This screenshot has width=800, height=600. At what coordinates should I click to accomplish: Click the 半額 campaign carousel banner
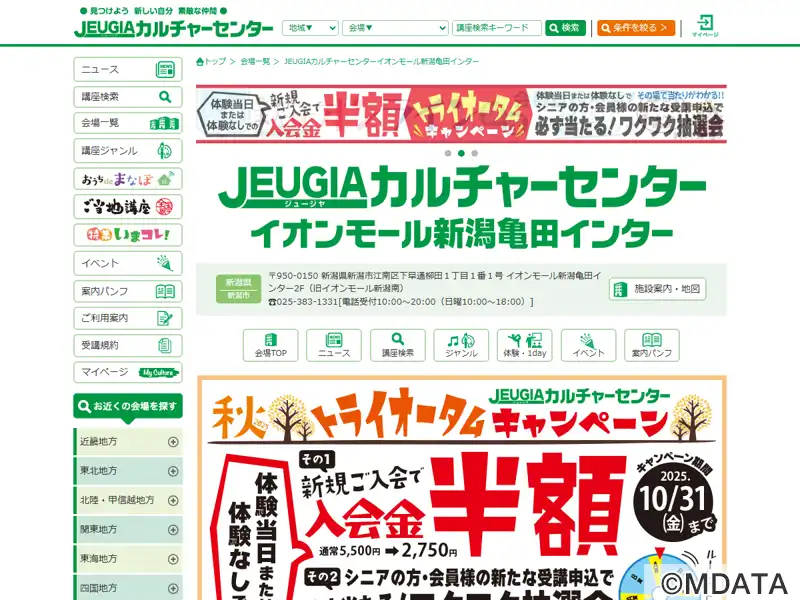pyautogui.click(x=461, y=114)
